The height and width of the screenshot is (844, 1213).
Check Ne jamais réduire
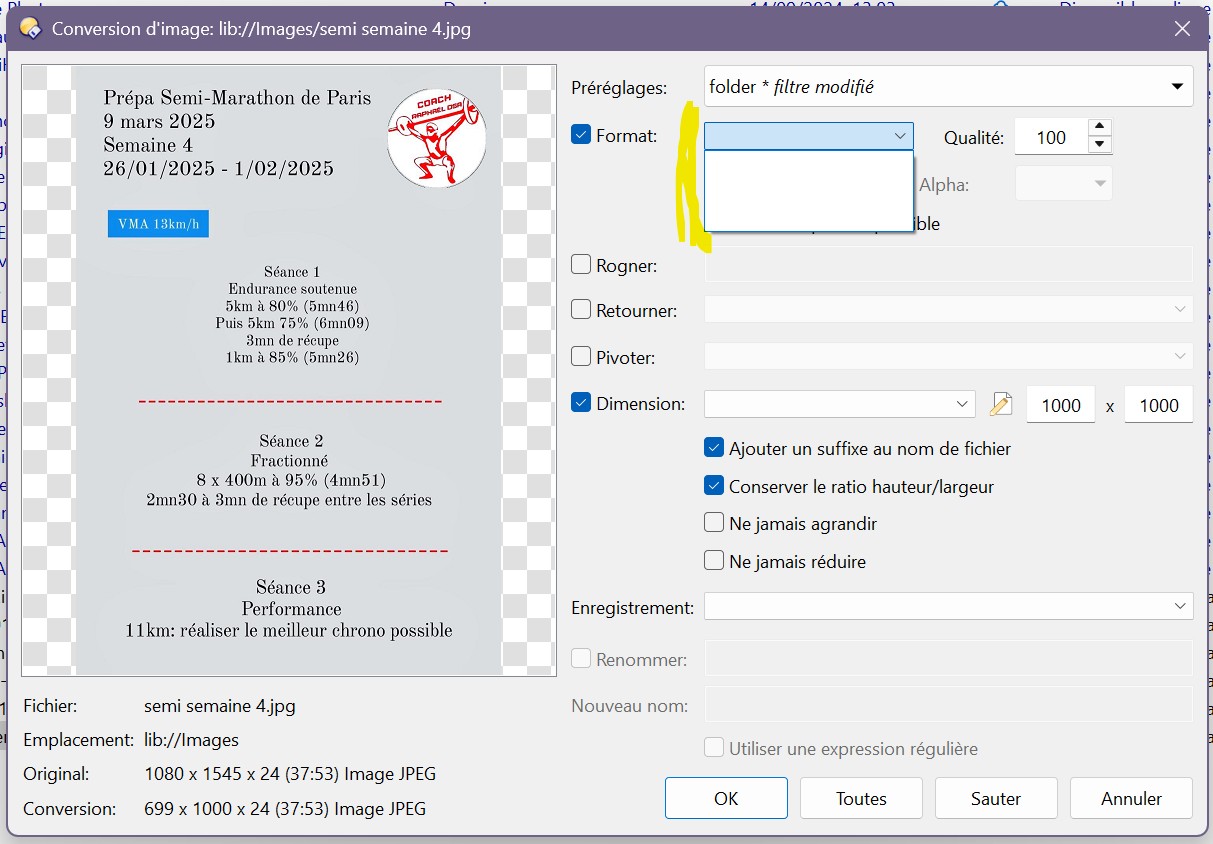click(x=714, y=560)
